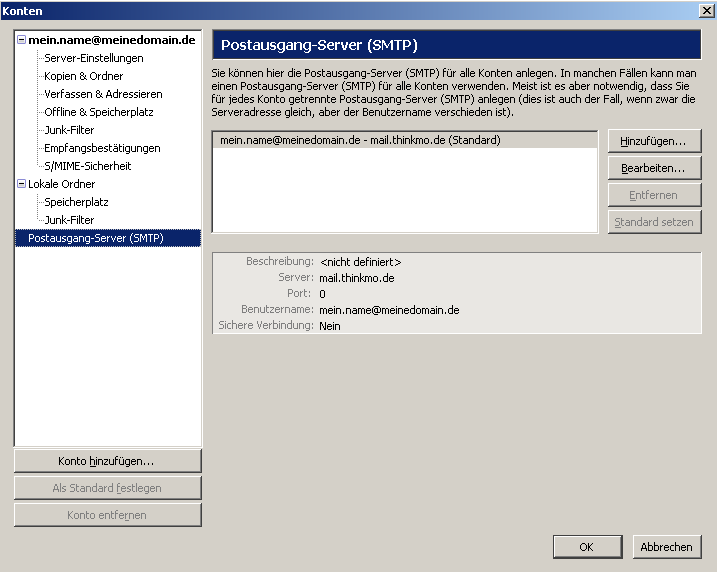This screenshot has width=717, height=572.
Task: Close the Konten dialog window
Action: pos(705,10)
